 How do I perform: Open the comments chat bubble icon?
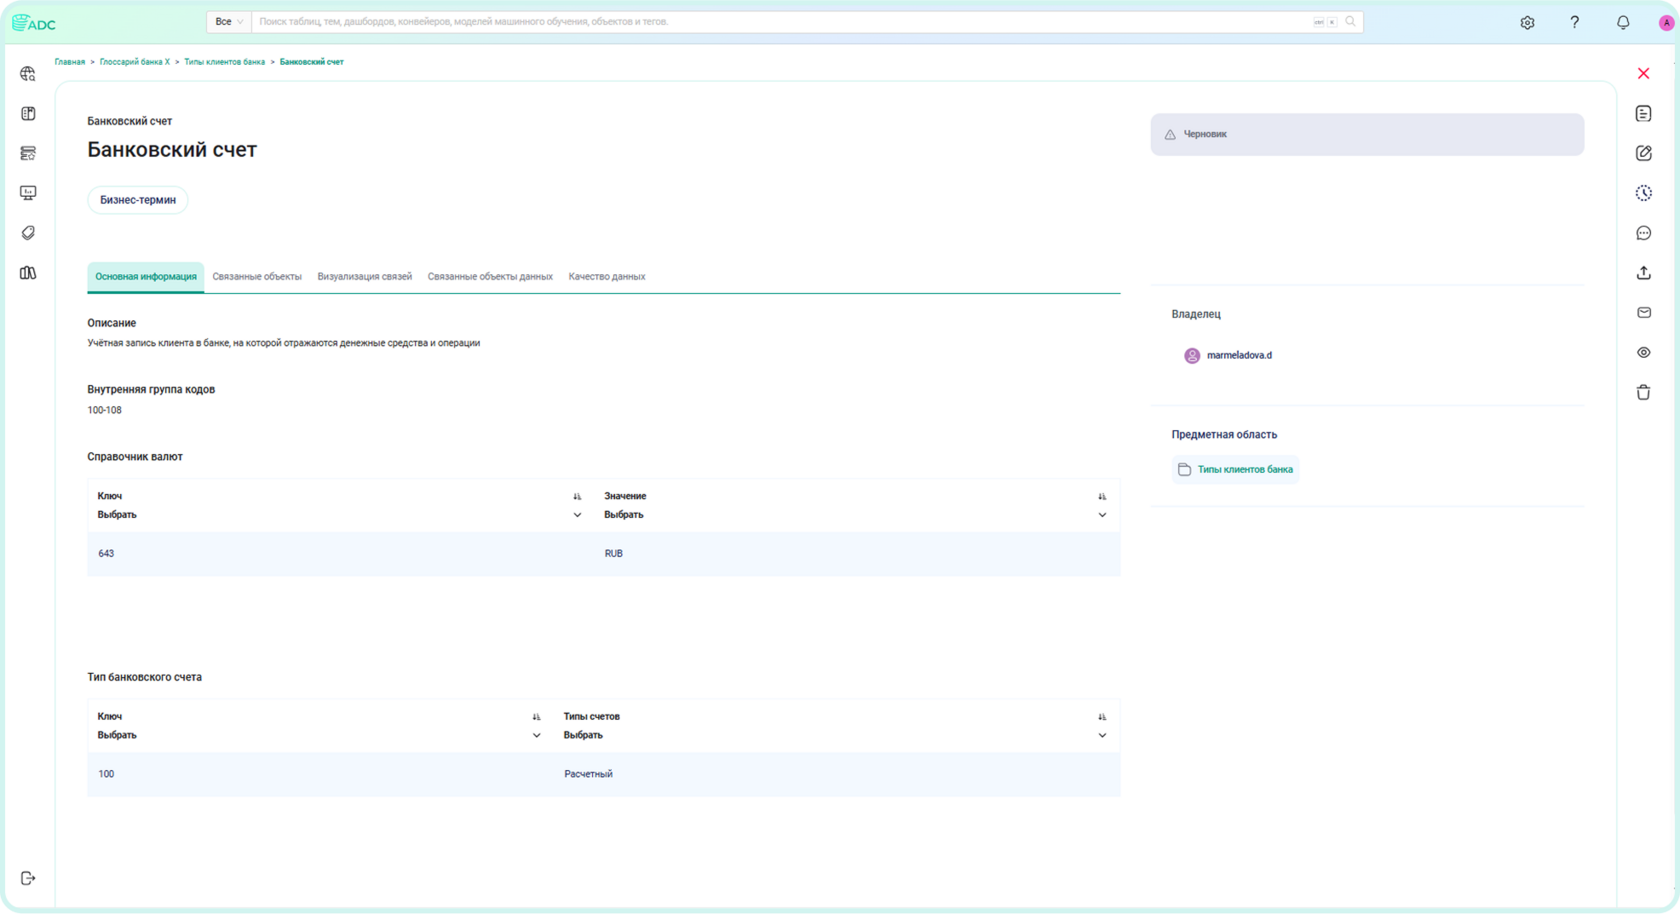(1643, 233)
